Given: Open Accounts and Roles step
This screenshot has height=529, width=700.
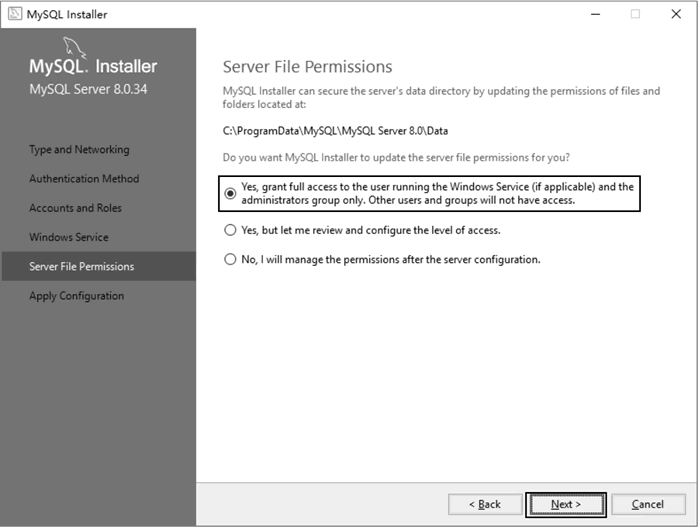Looking at the screenshot, I should coord(75,208).
